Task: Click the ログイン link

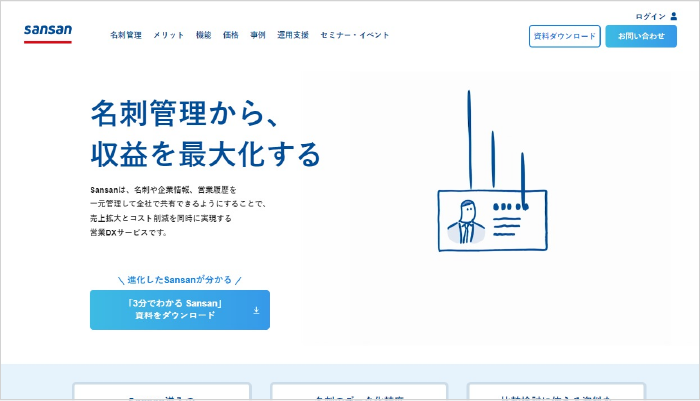Action: point(650,17)
